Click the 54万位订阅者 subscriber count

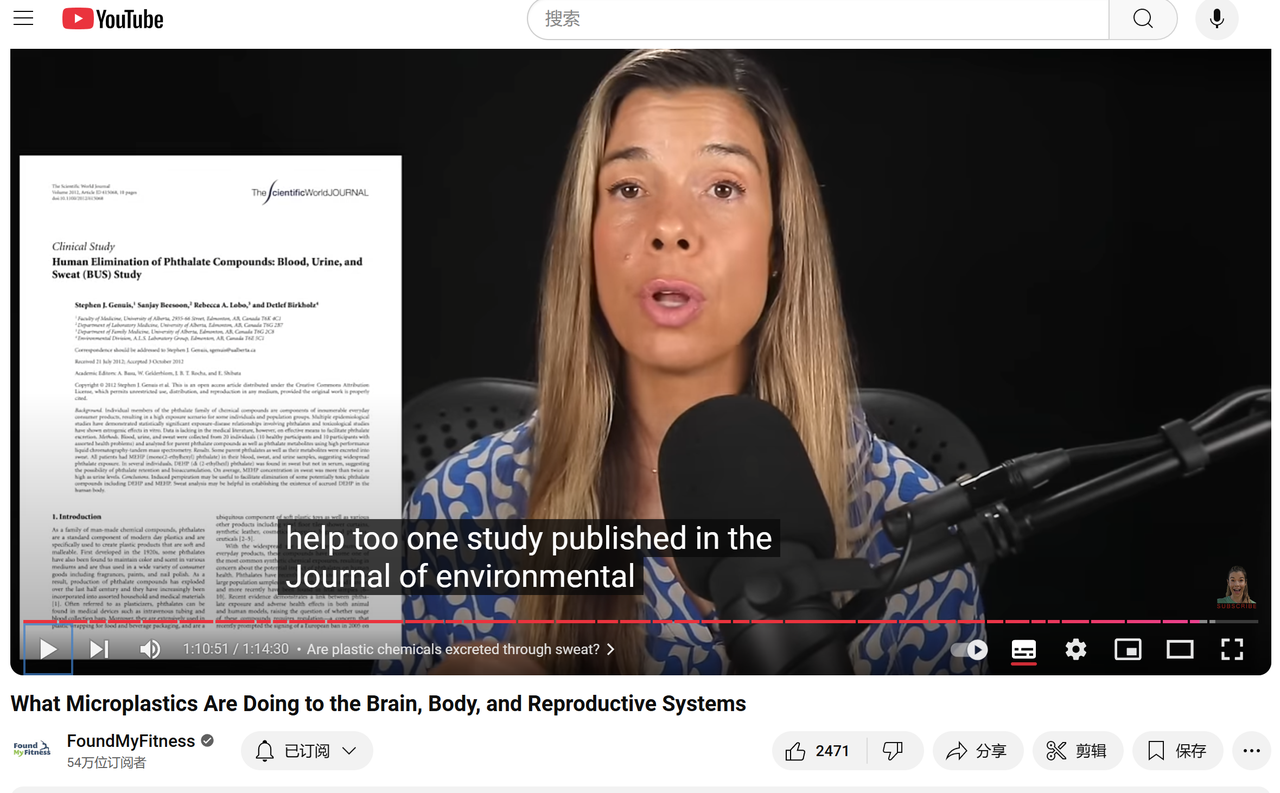click(x=107, y=763)
